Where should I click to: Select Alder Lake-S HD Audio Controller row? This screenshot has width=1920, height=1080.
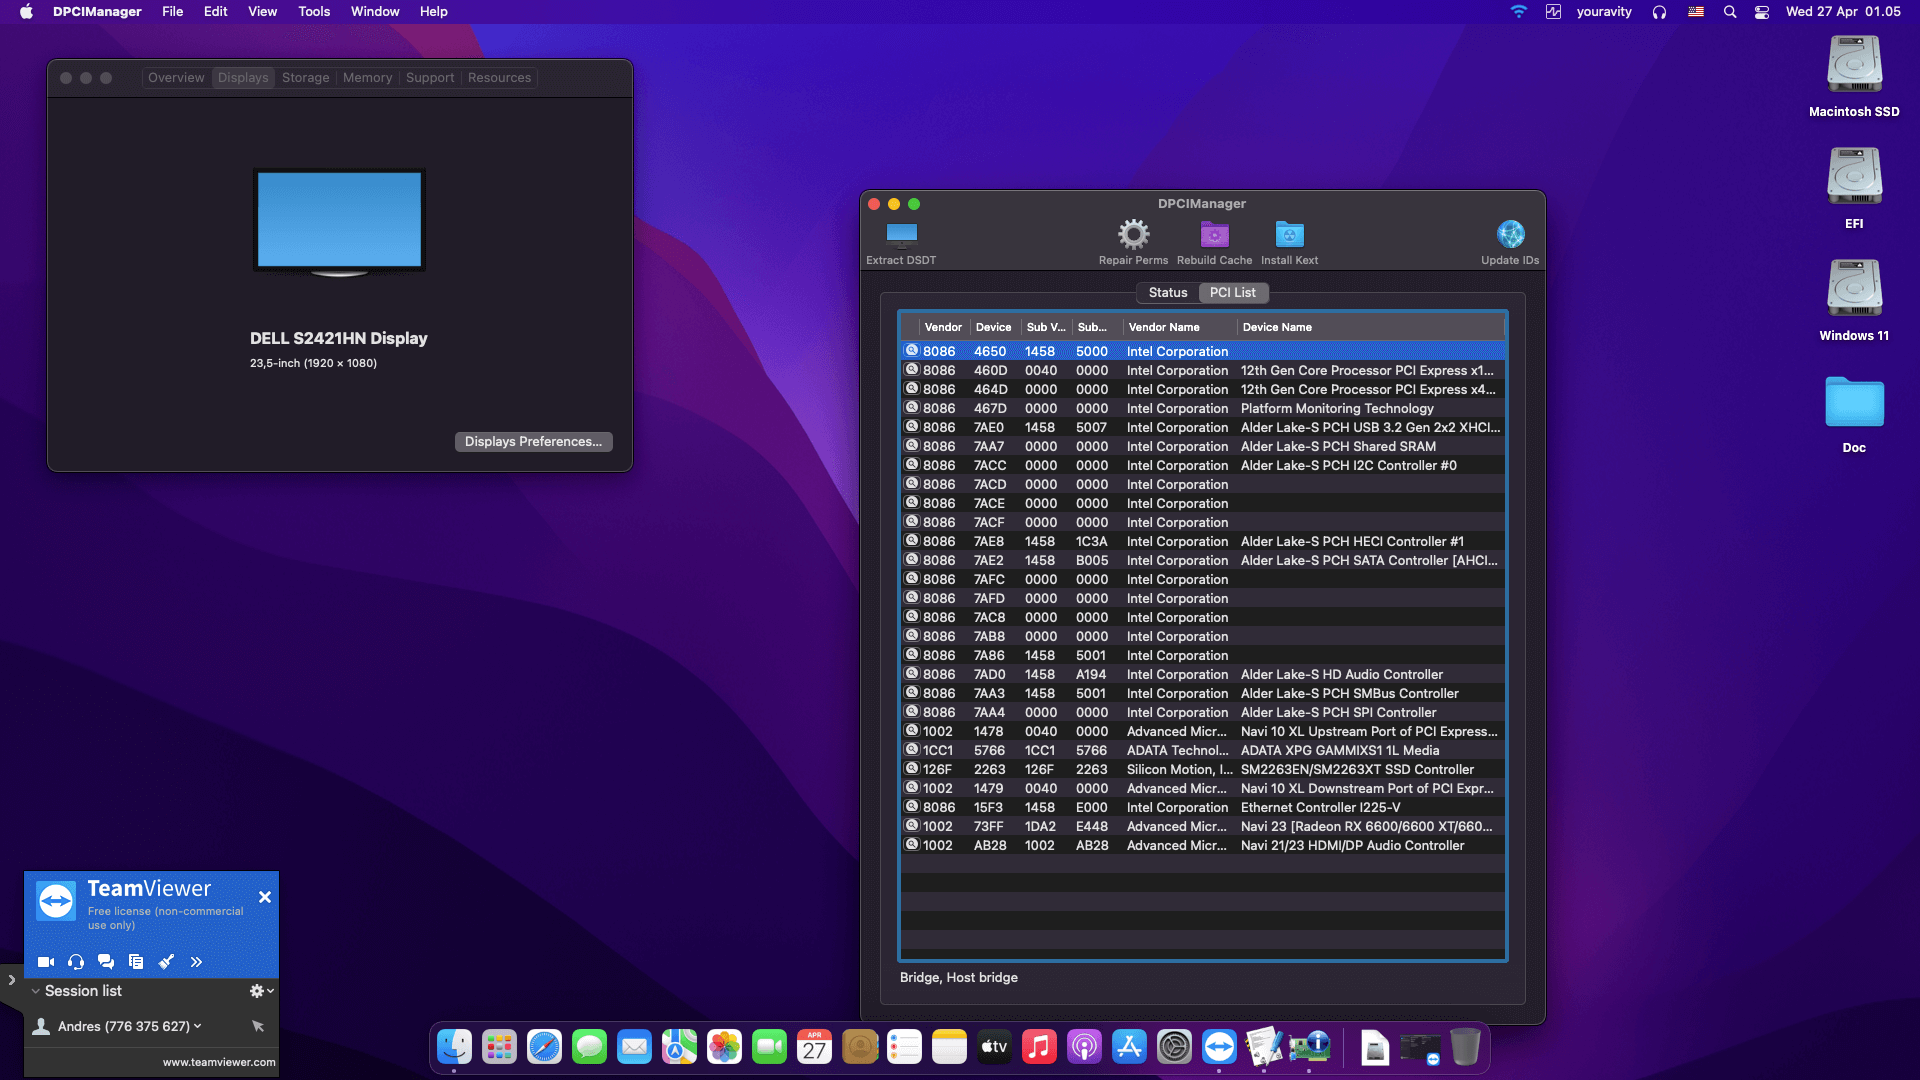tap(1203, 674)
